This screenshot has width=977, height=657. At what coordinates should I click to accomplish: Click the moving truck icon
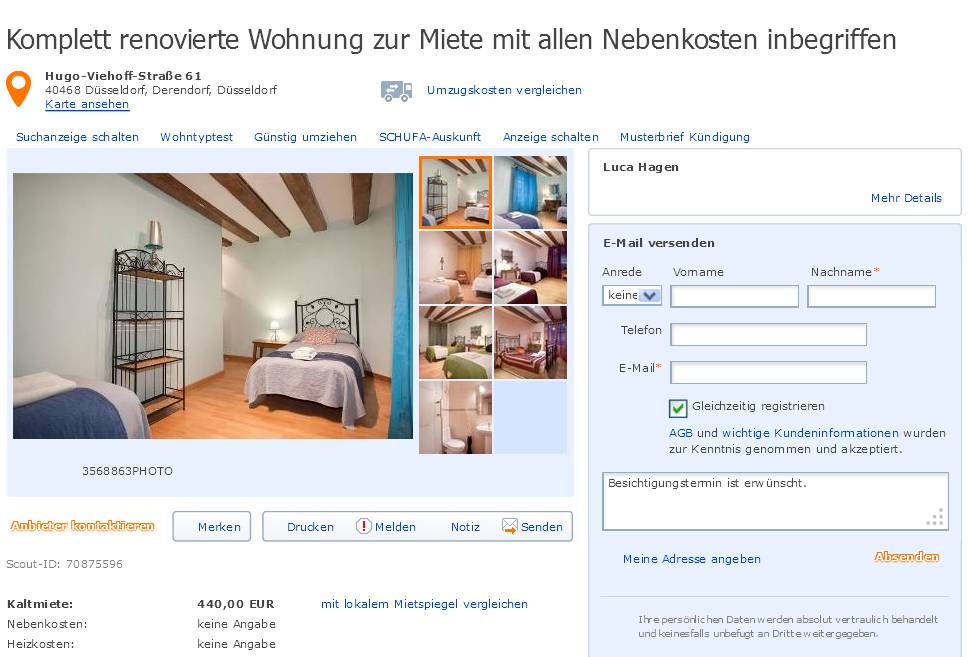click(x=396, y=91)
